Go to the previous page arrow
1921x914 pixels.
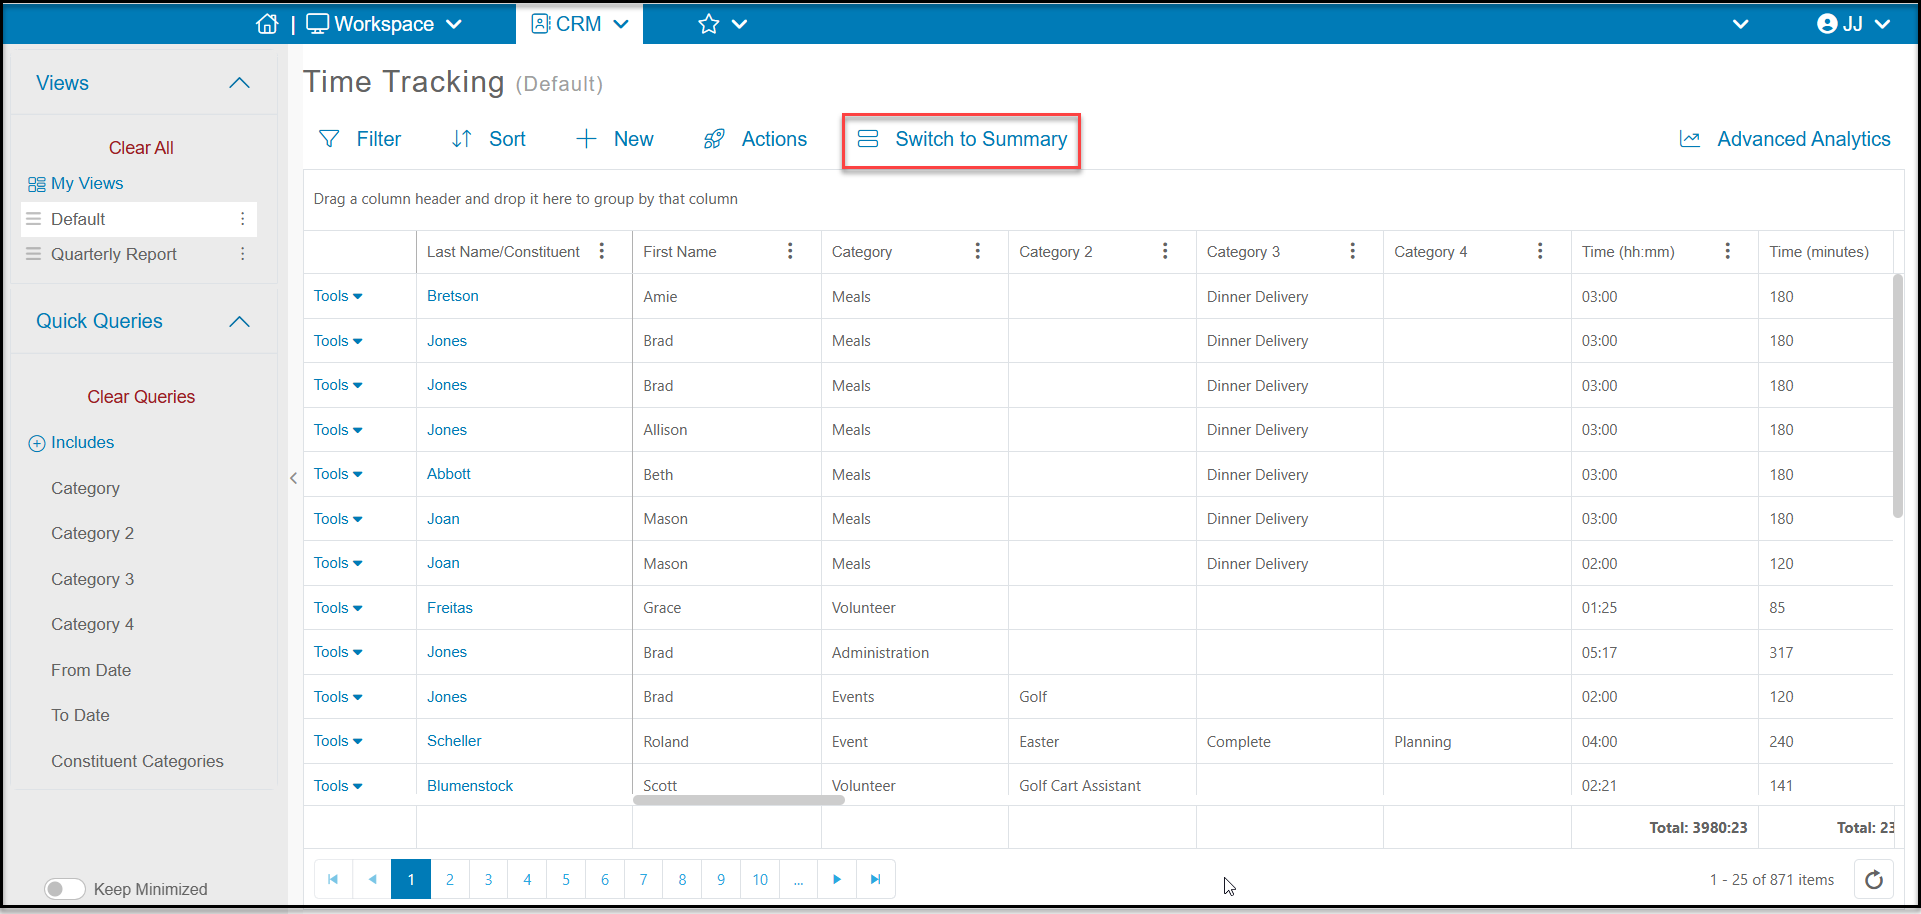pos(372,879)
